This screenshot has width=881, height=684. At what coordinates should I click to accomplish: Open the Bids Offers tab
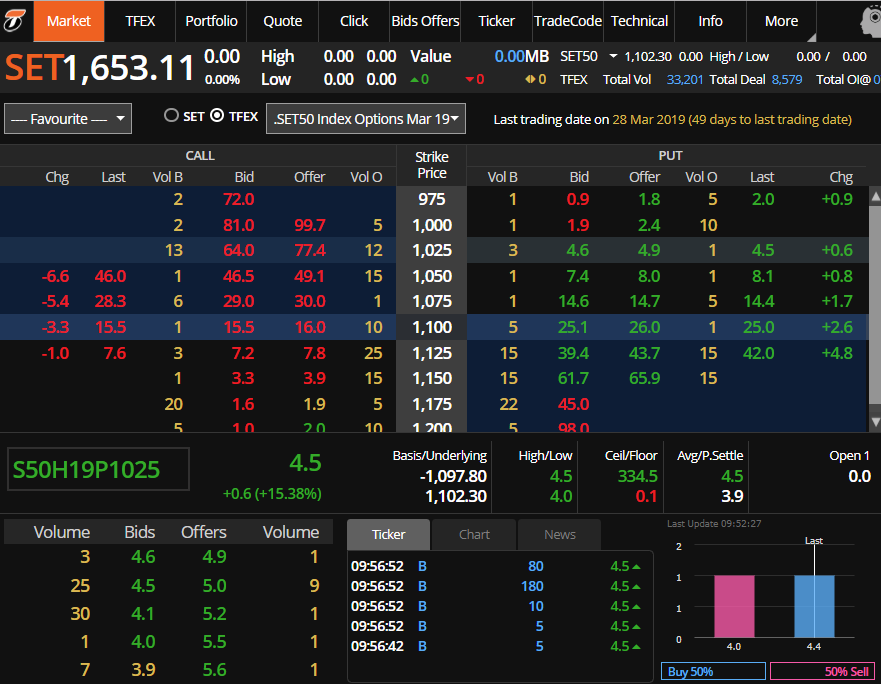coord(425,21)
